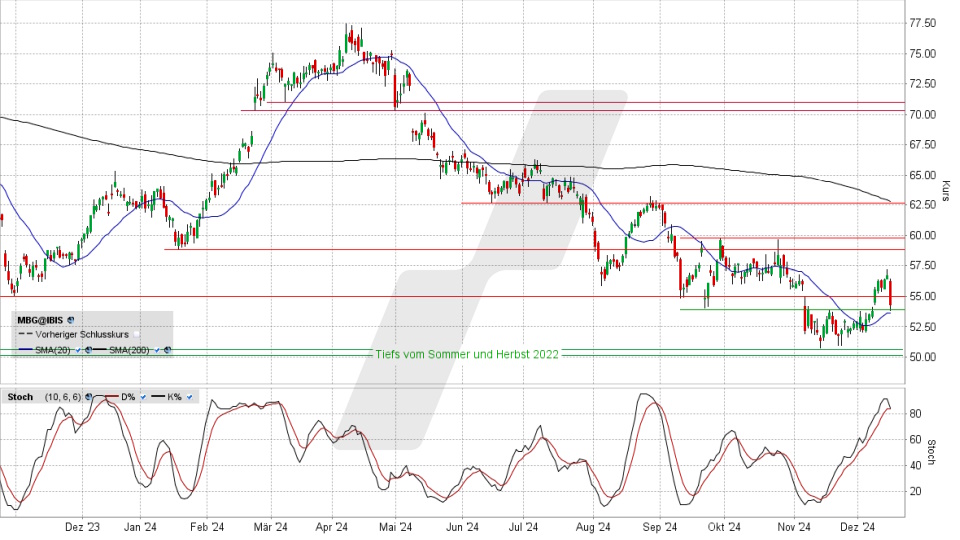Click the Stoch parameters (10, 6, 6)
Image resolution: width=960 pixels, height=540 pixels.
62,397
